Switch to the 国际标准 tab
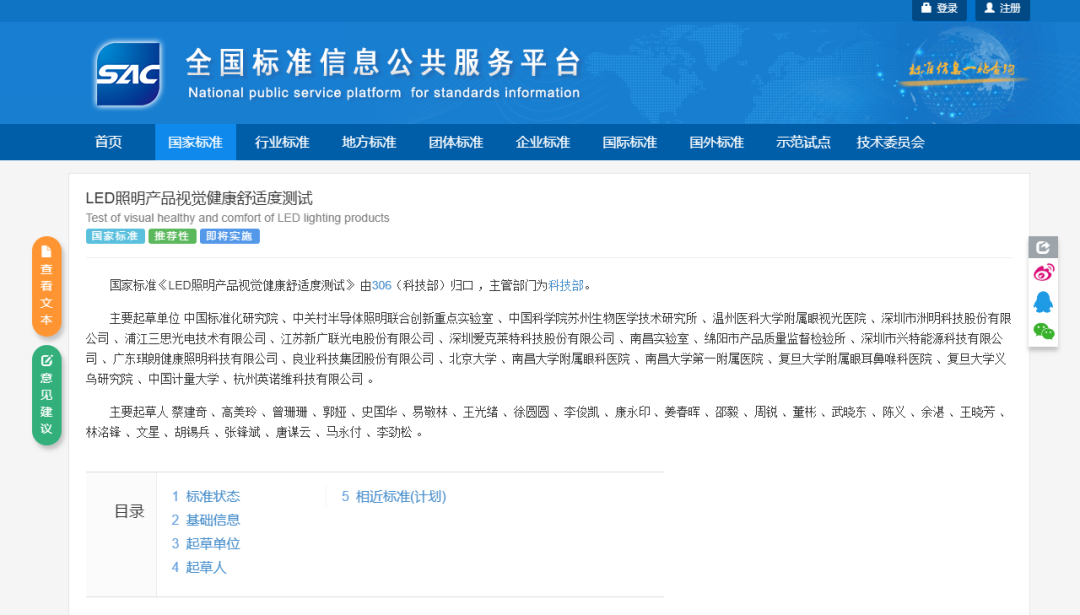 629,142
